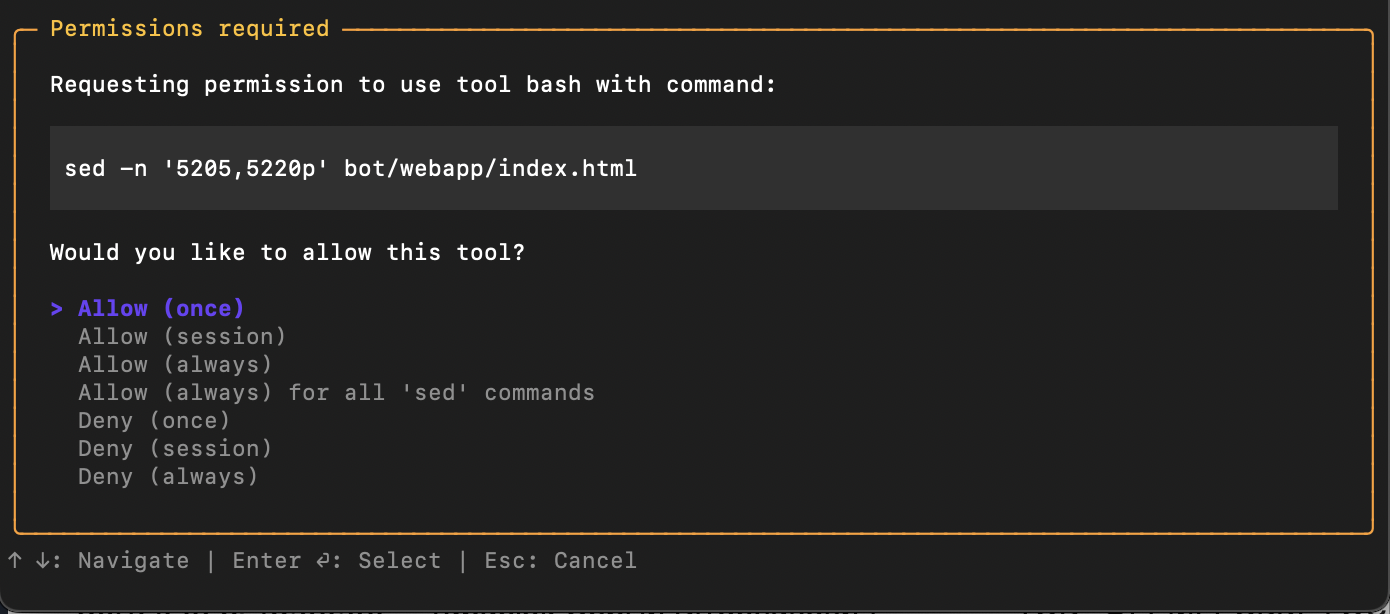Click the Enter: Select hint text

pos(336,561)
